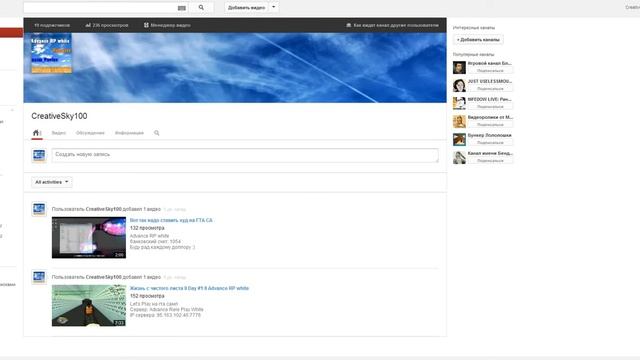Subscribe to 'Видеоролики от М...' channel
Viewport: 640px width, 360px height.
click(x=490, y=125)
